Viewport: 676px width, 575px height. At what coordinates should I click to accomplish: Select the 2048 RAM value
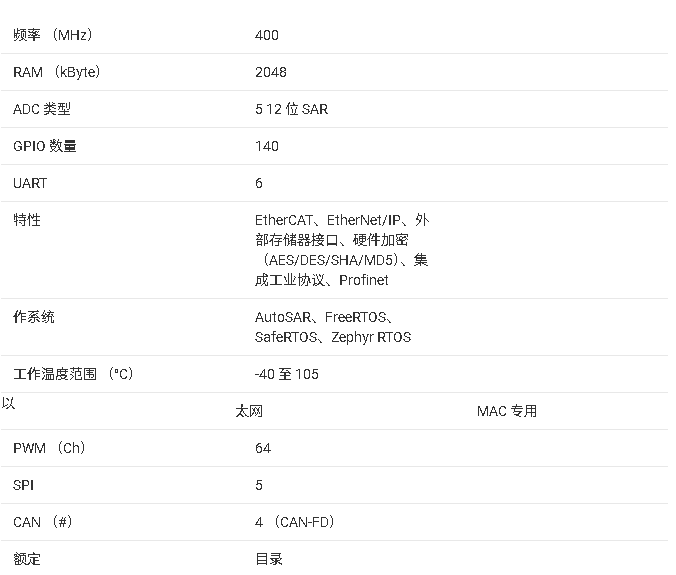271,72
